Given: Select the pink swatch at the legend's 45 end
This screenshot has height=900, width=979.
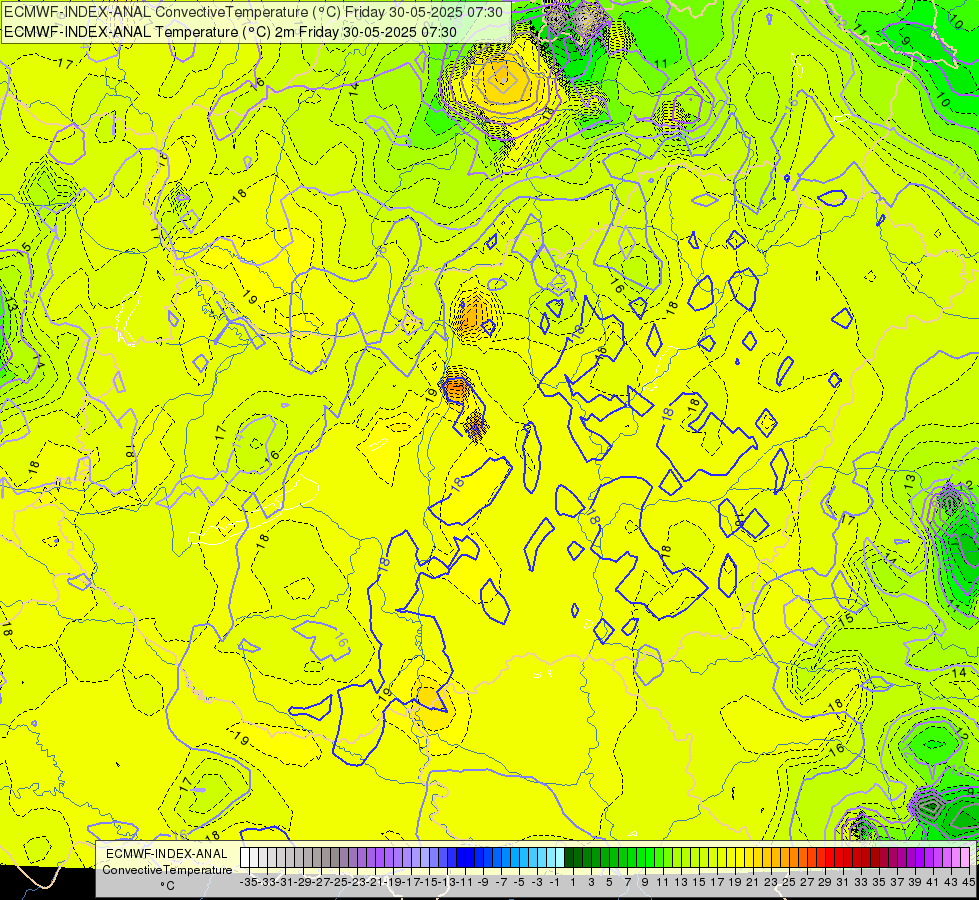Looking at the screenshot, I should (x=965, y=858).
